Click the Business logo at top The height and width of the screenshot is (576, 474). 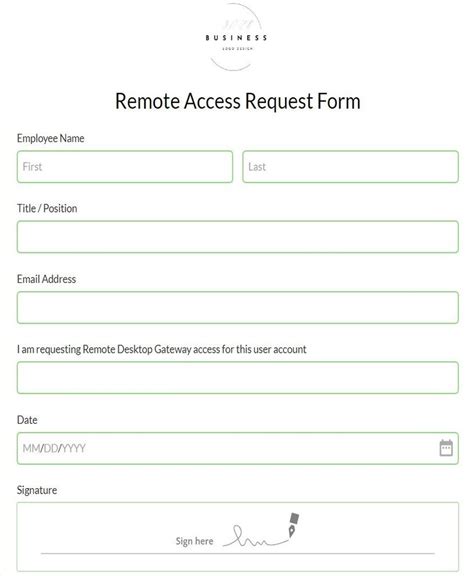pos(236,37)
